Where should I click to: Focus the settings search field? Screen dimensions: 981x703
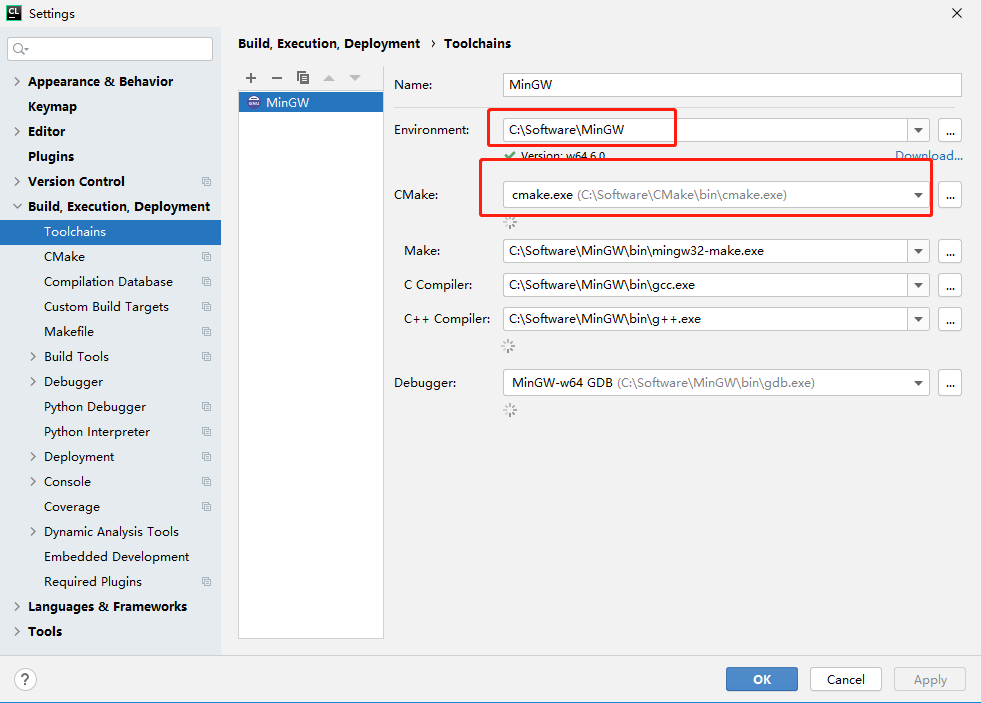tap(110, 49)
